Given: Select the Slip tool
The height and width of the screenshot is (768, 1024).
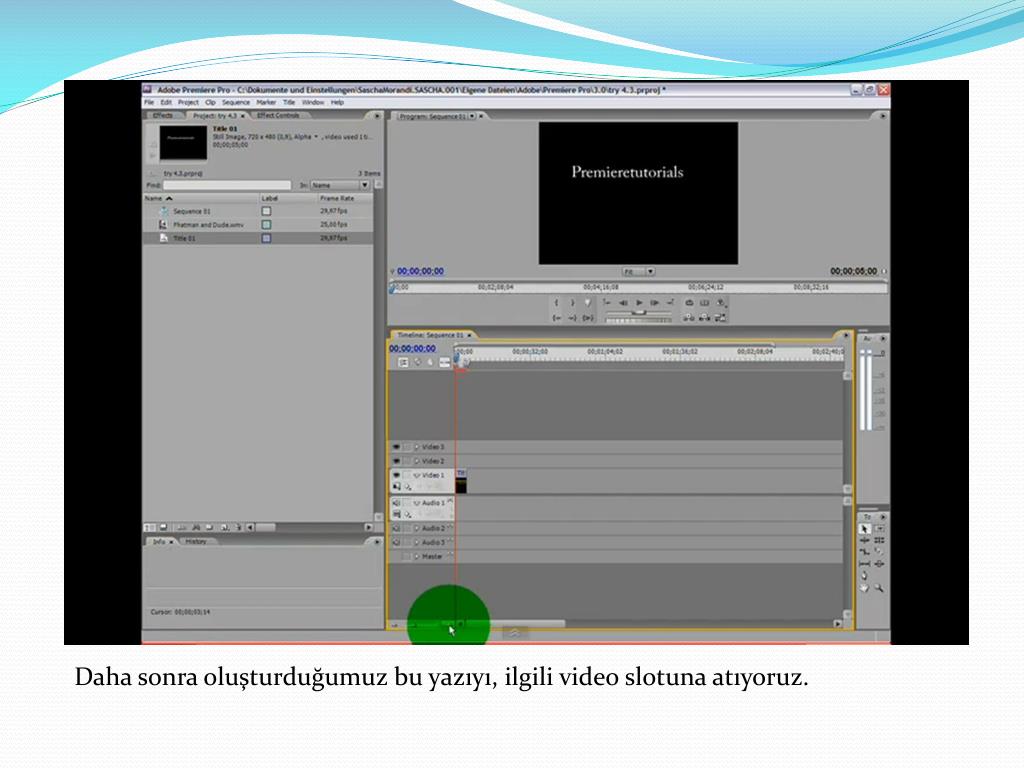Looking at the screenshot, I should pyautogui.click(x=865, y=564).
